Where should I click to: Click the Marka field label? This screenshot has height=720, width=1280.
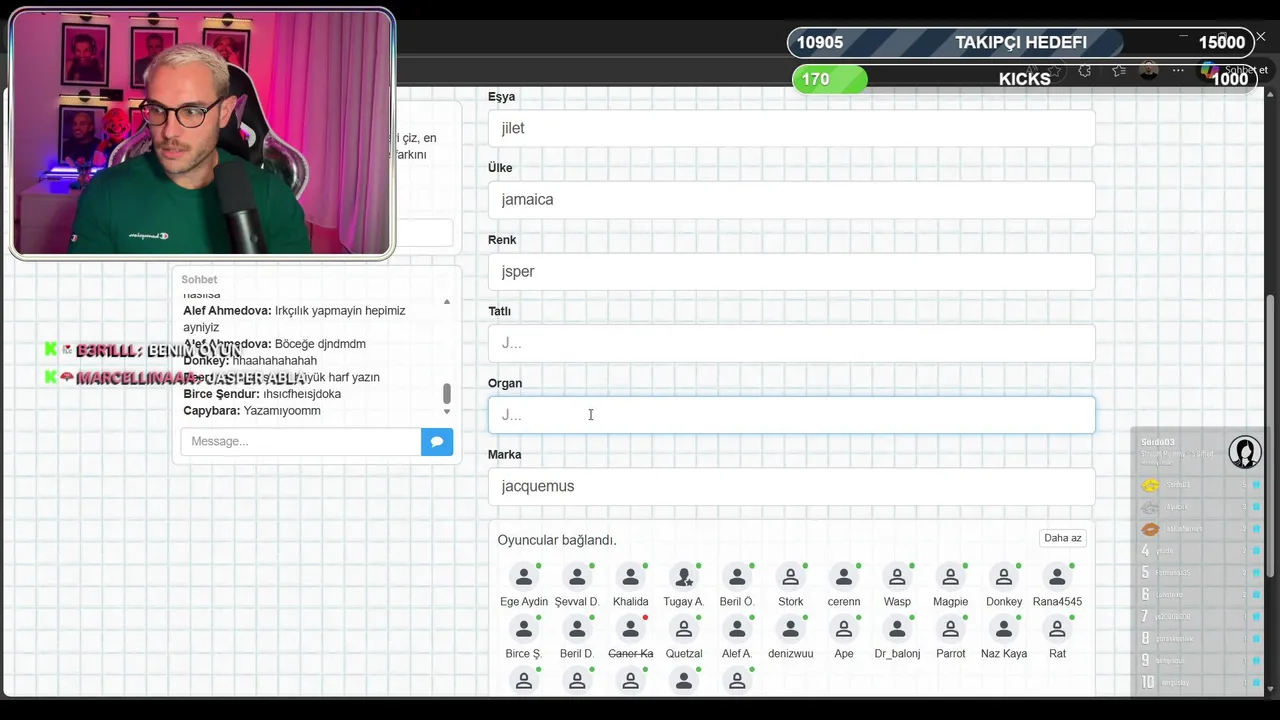(x=505, y=454)
